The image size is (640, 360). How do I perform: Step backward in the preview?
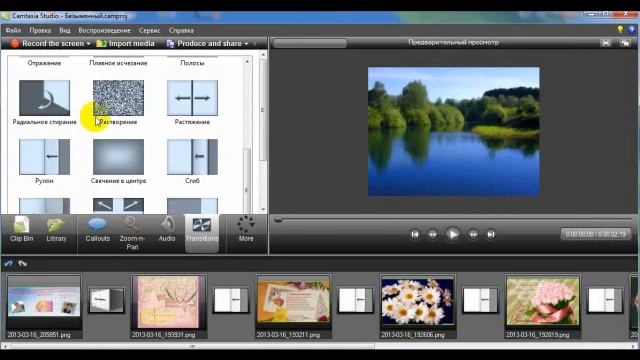tap(432, 234)
